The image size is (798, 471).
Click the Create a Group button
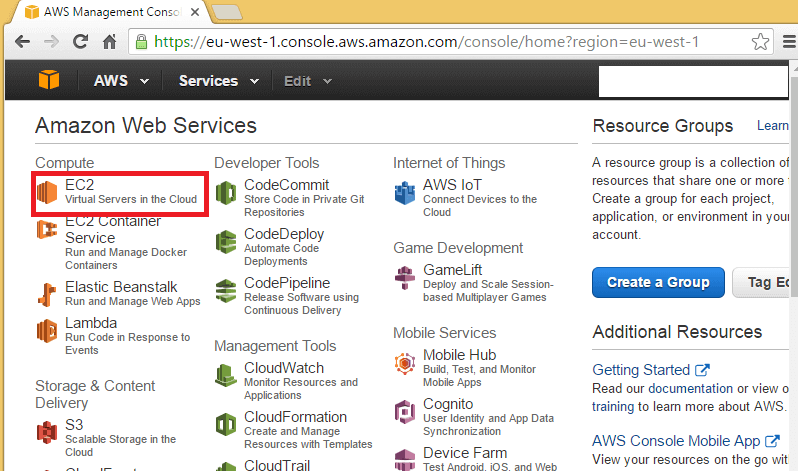click(658, 282)
